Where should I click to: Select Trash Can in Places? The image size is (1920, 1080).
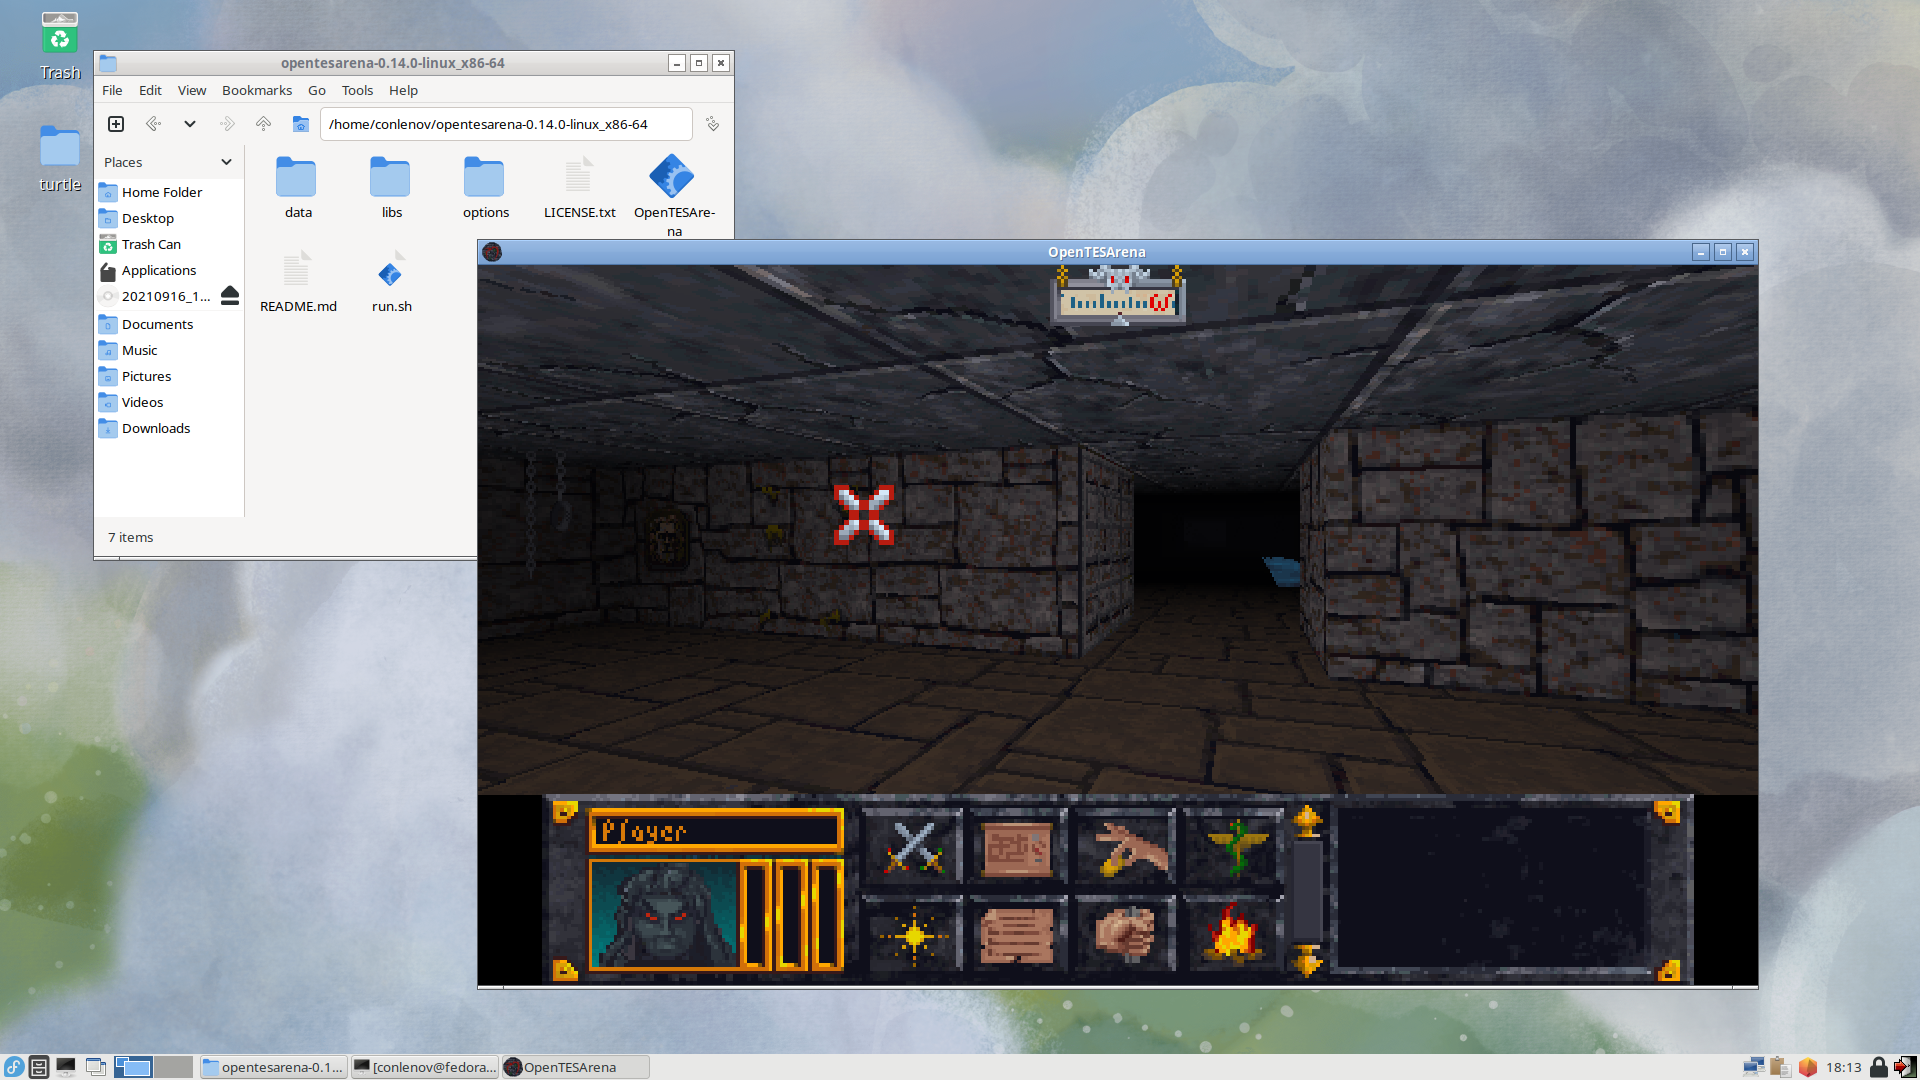[x=169, y=244]
